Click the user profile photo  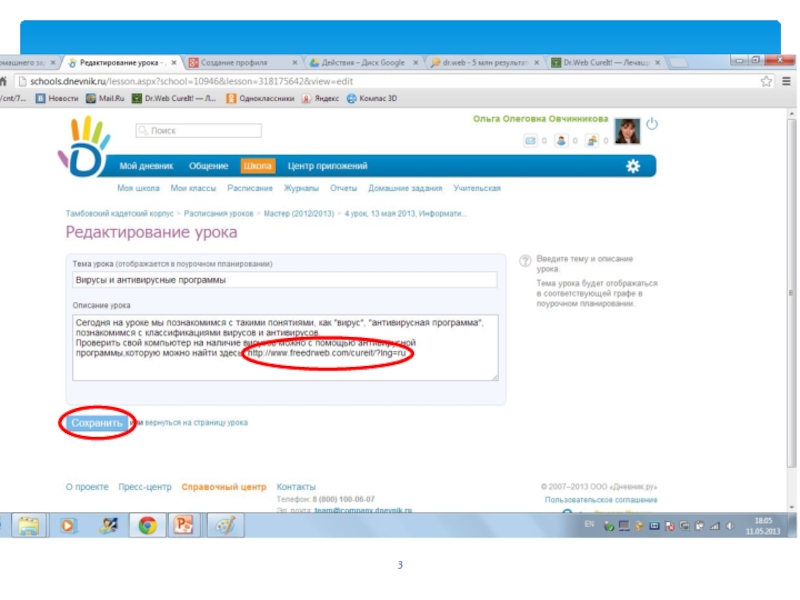(627, 131)
